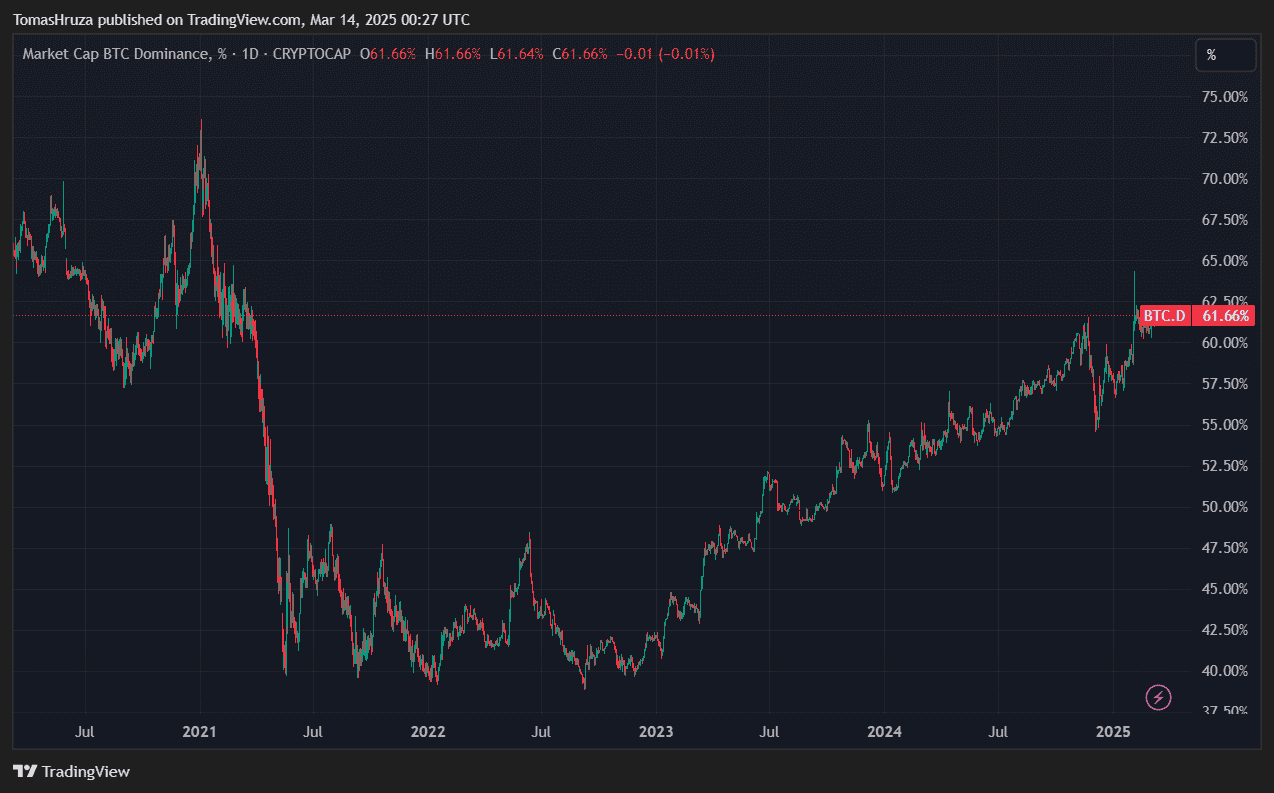Select the 2025 label on time axis
Viewport: 1274px width, 793px height.
point(1113,732)
